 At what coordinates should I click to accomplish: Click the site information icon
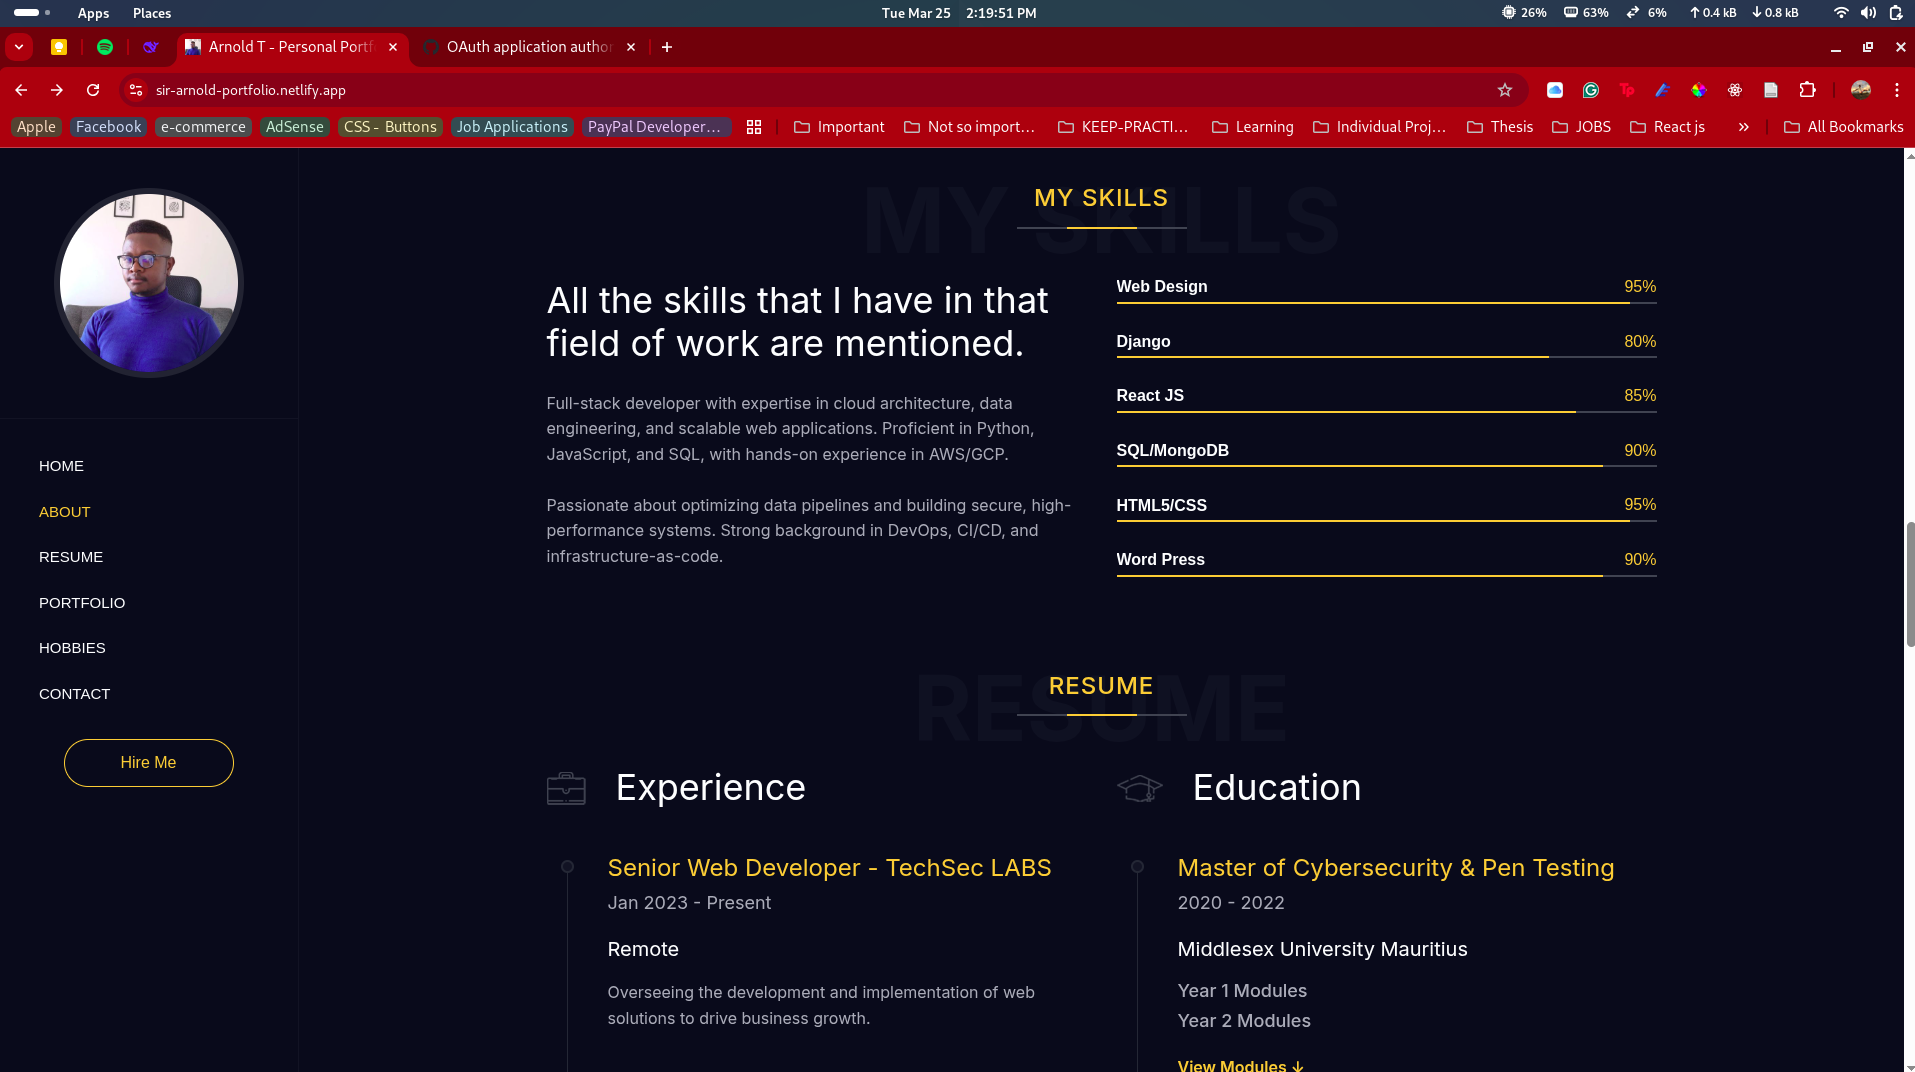[x=136, y=90]
